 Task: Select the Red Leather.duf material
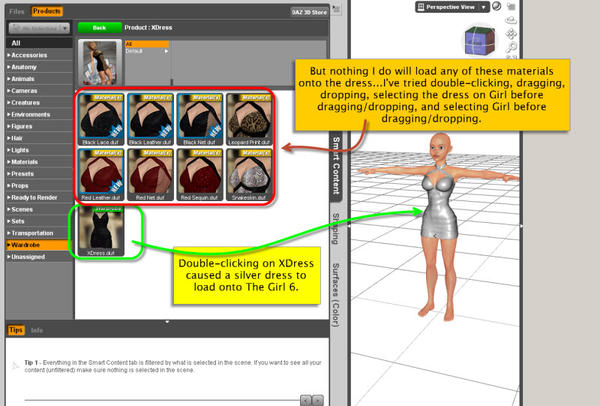pyautogui.click(x=101, y=175)
